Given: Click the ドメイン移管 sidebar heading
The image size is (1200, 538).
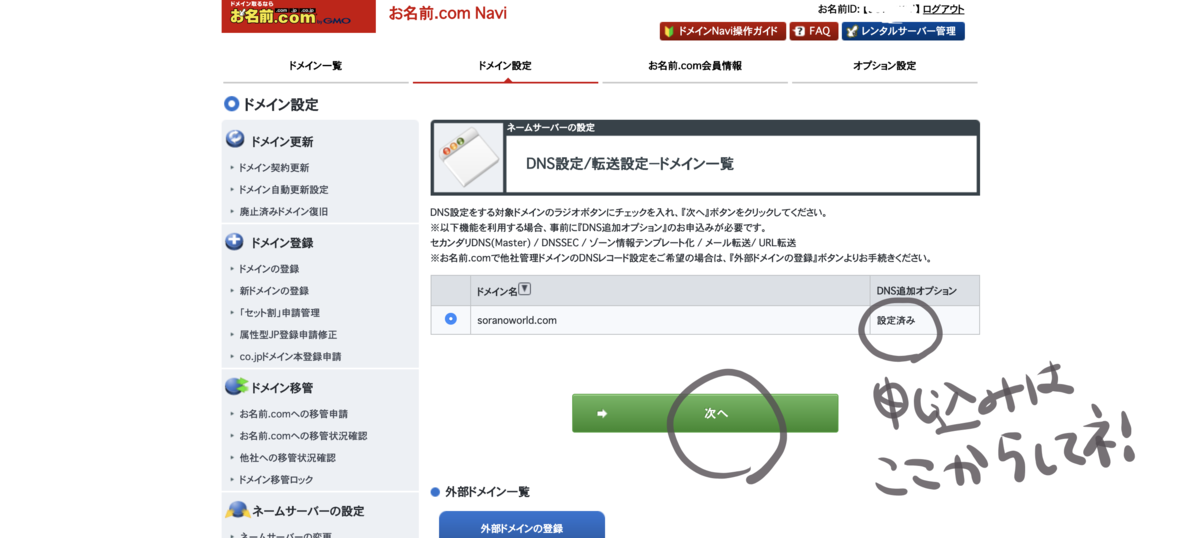Looking at the screenshot, I should click(x=281, y=388).
